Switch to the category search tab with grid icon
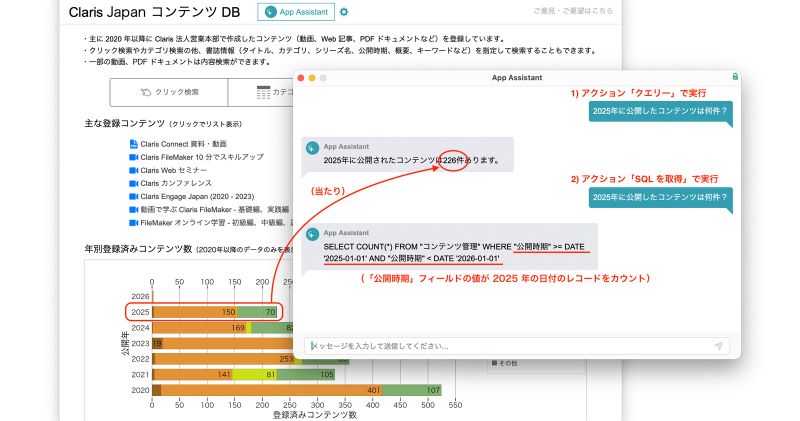 tap(264, 92)
